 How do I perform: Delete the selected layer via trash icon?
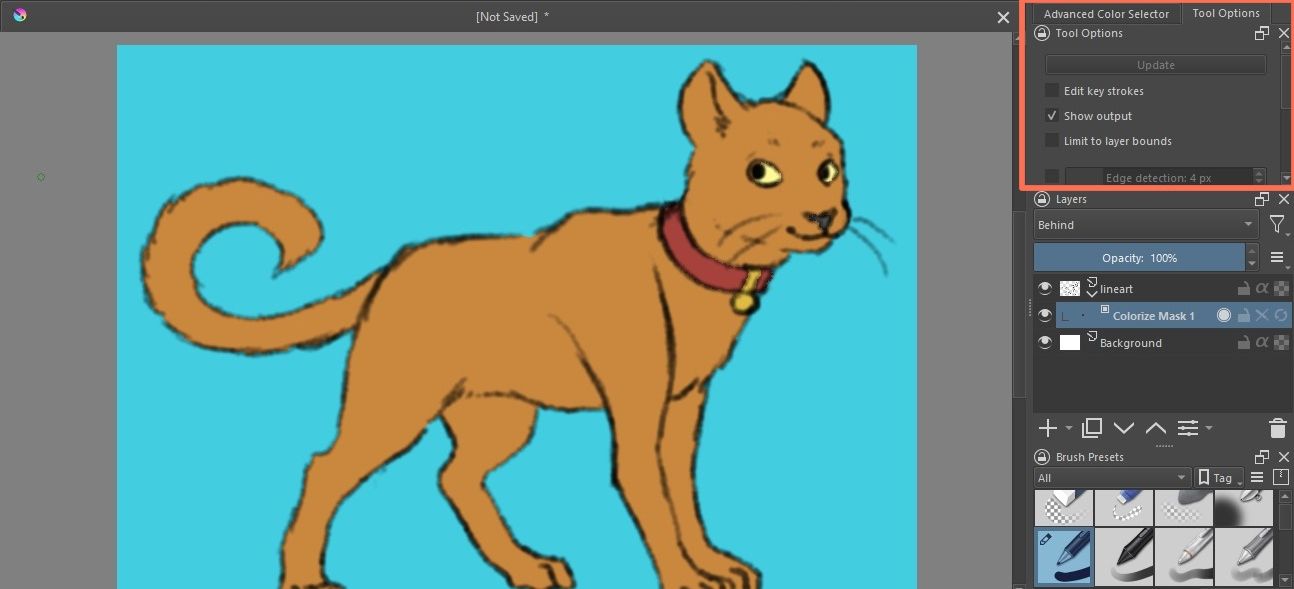[x=1277, y=428]
